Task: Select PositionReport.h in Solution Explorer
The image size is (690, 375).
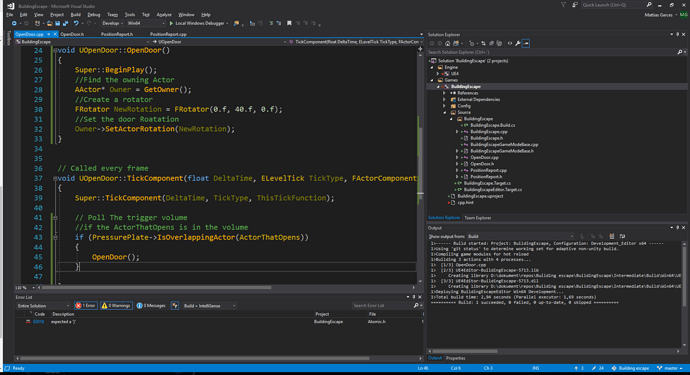Action: click(x=486, y=176)
